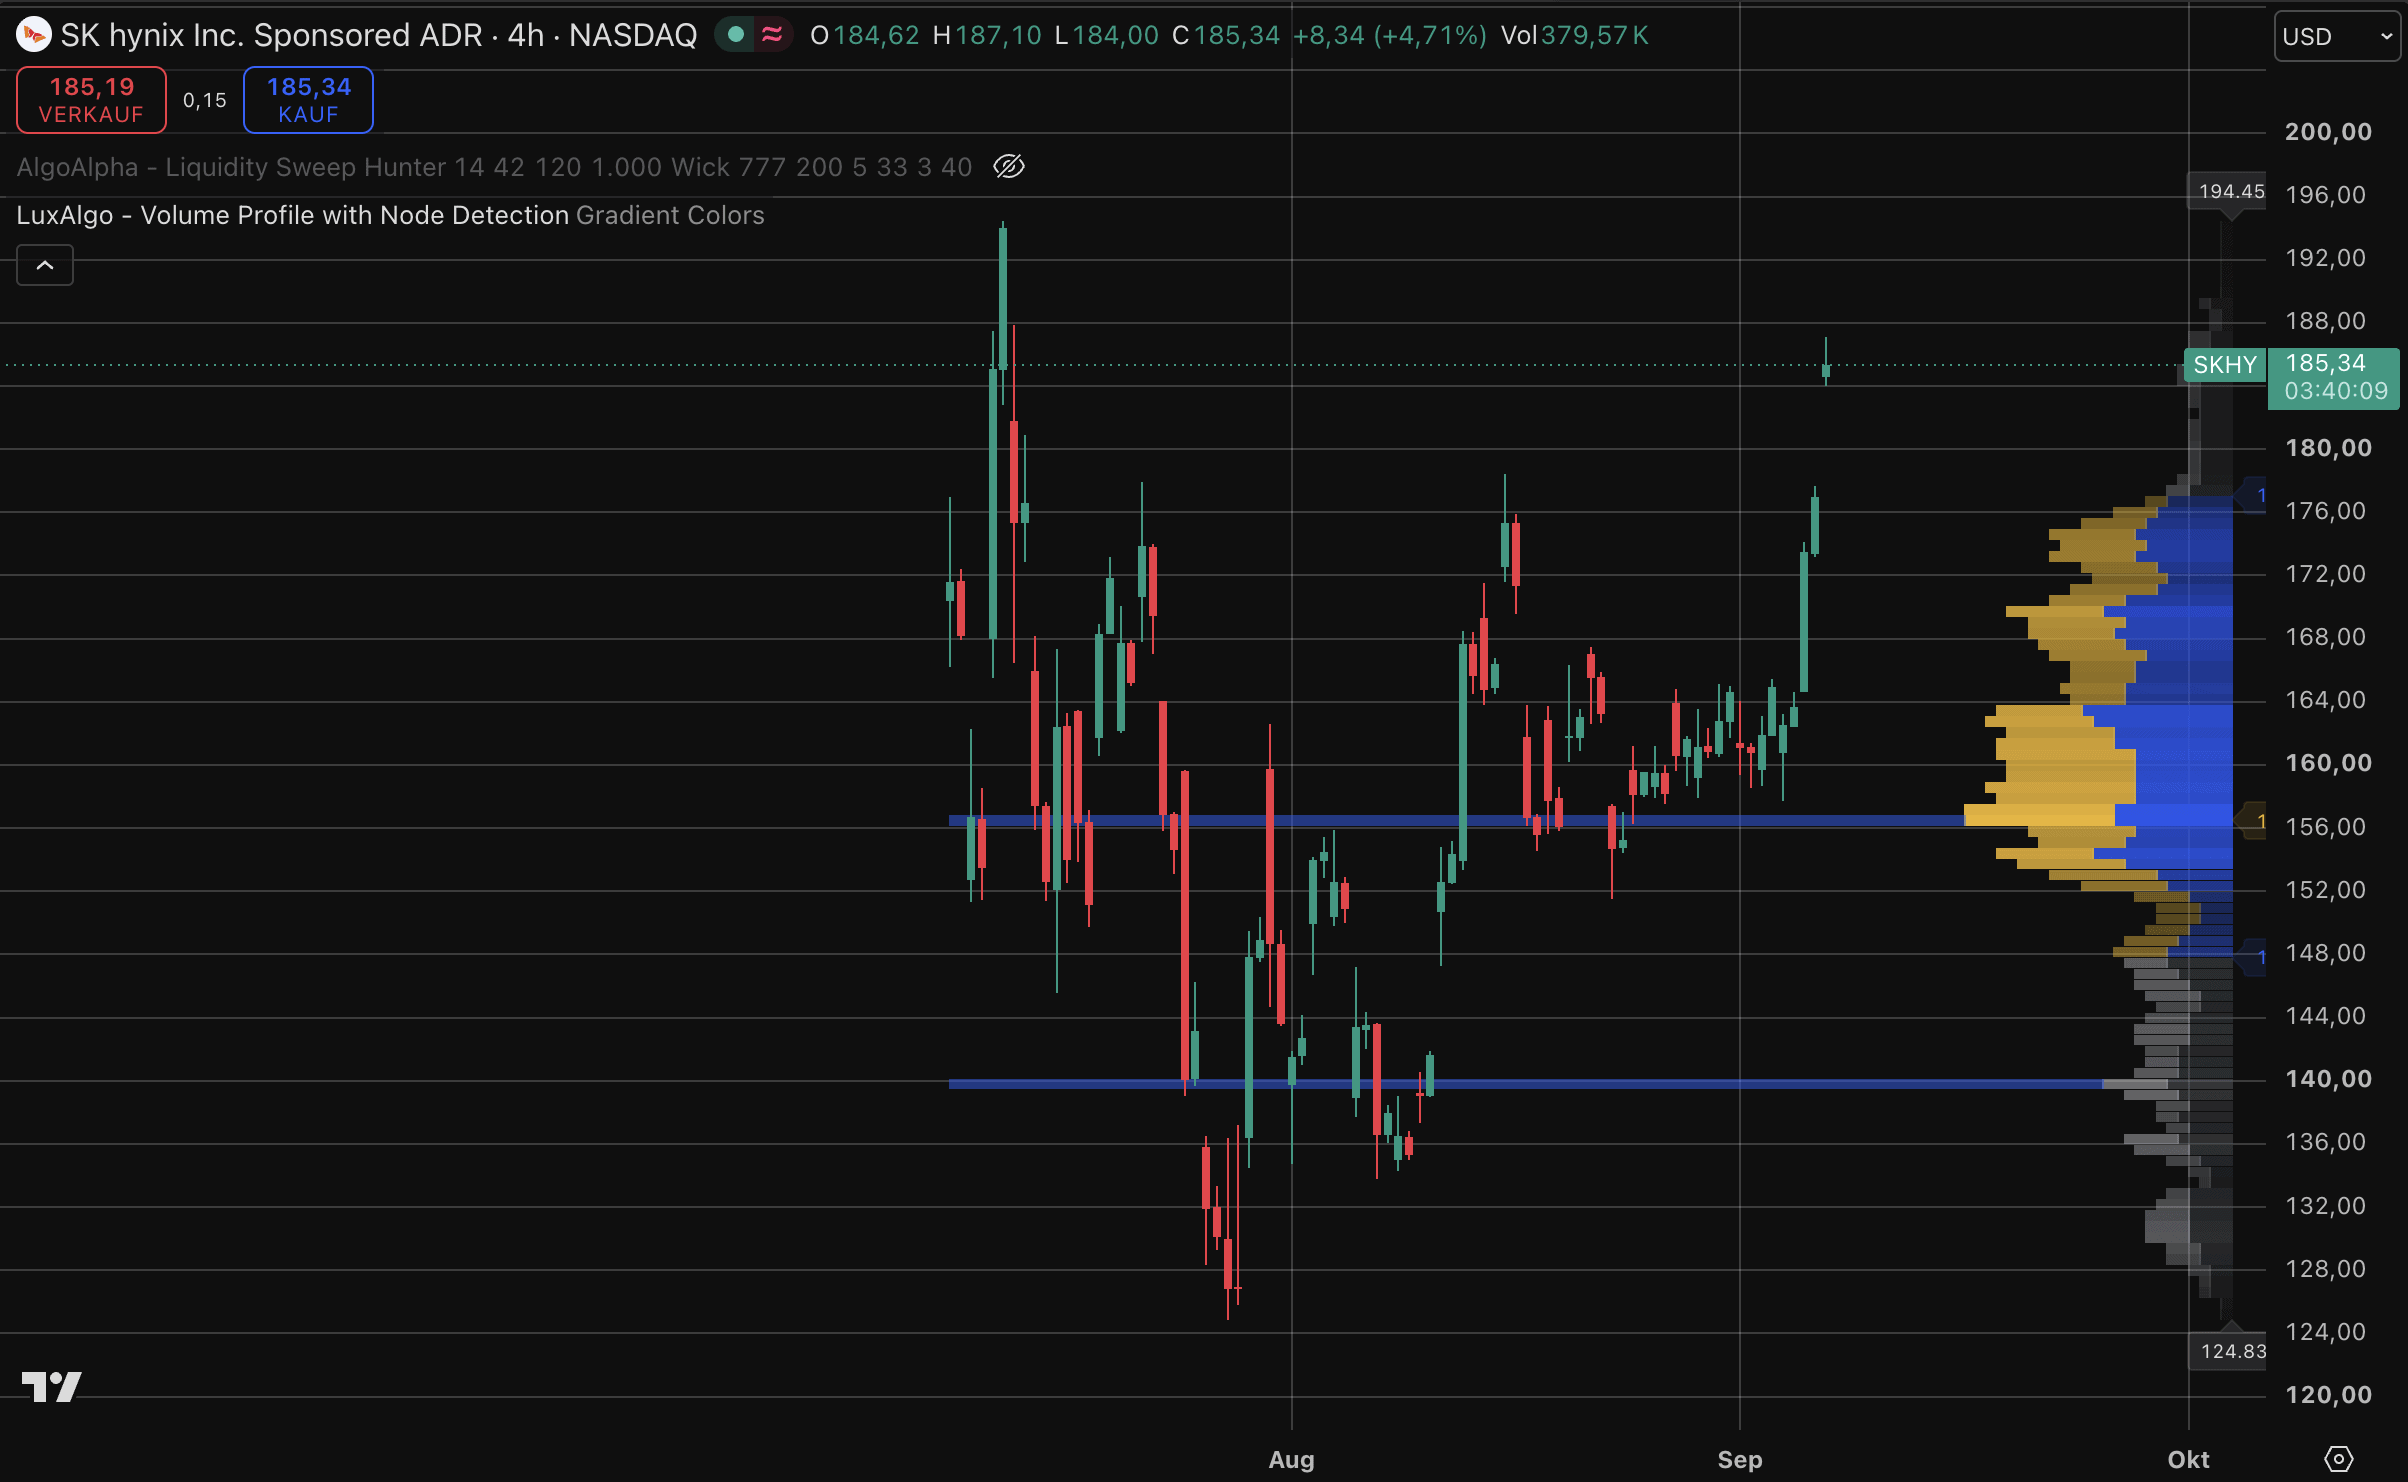Click the red VERKAUF sell button

coord(91,100)
